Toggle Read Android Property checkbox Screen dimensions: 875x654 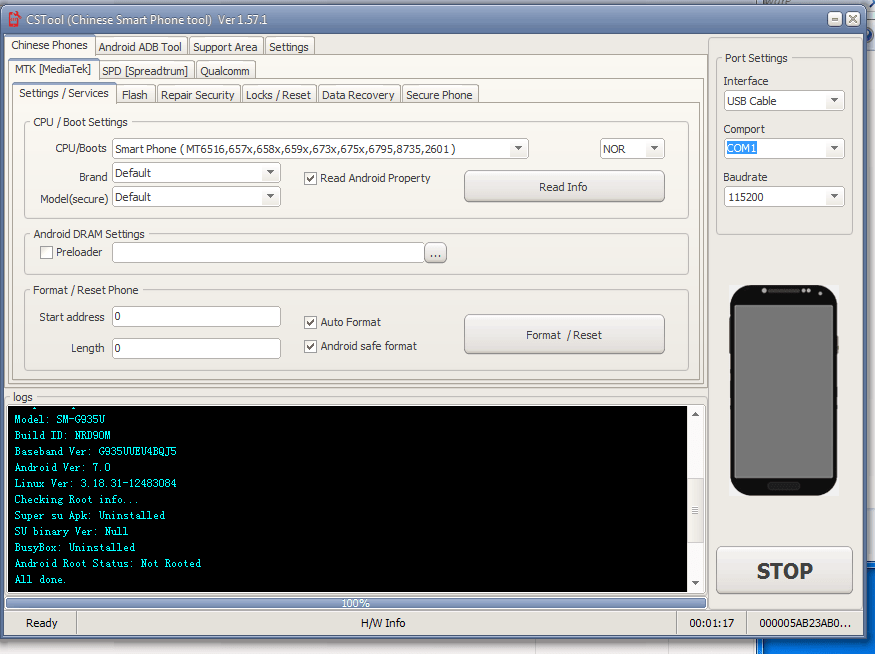tap(310, 179)
